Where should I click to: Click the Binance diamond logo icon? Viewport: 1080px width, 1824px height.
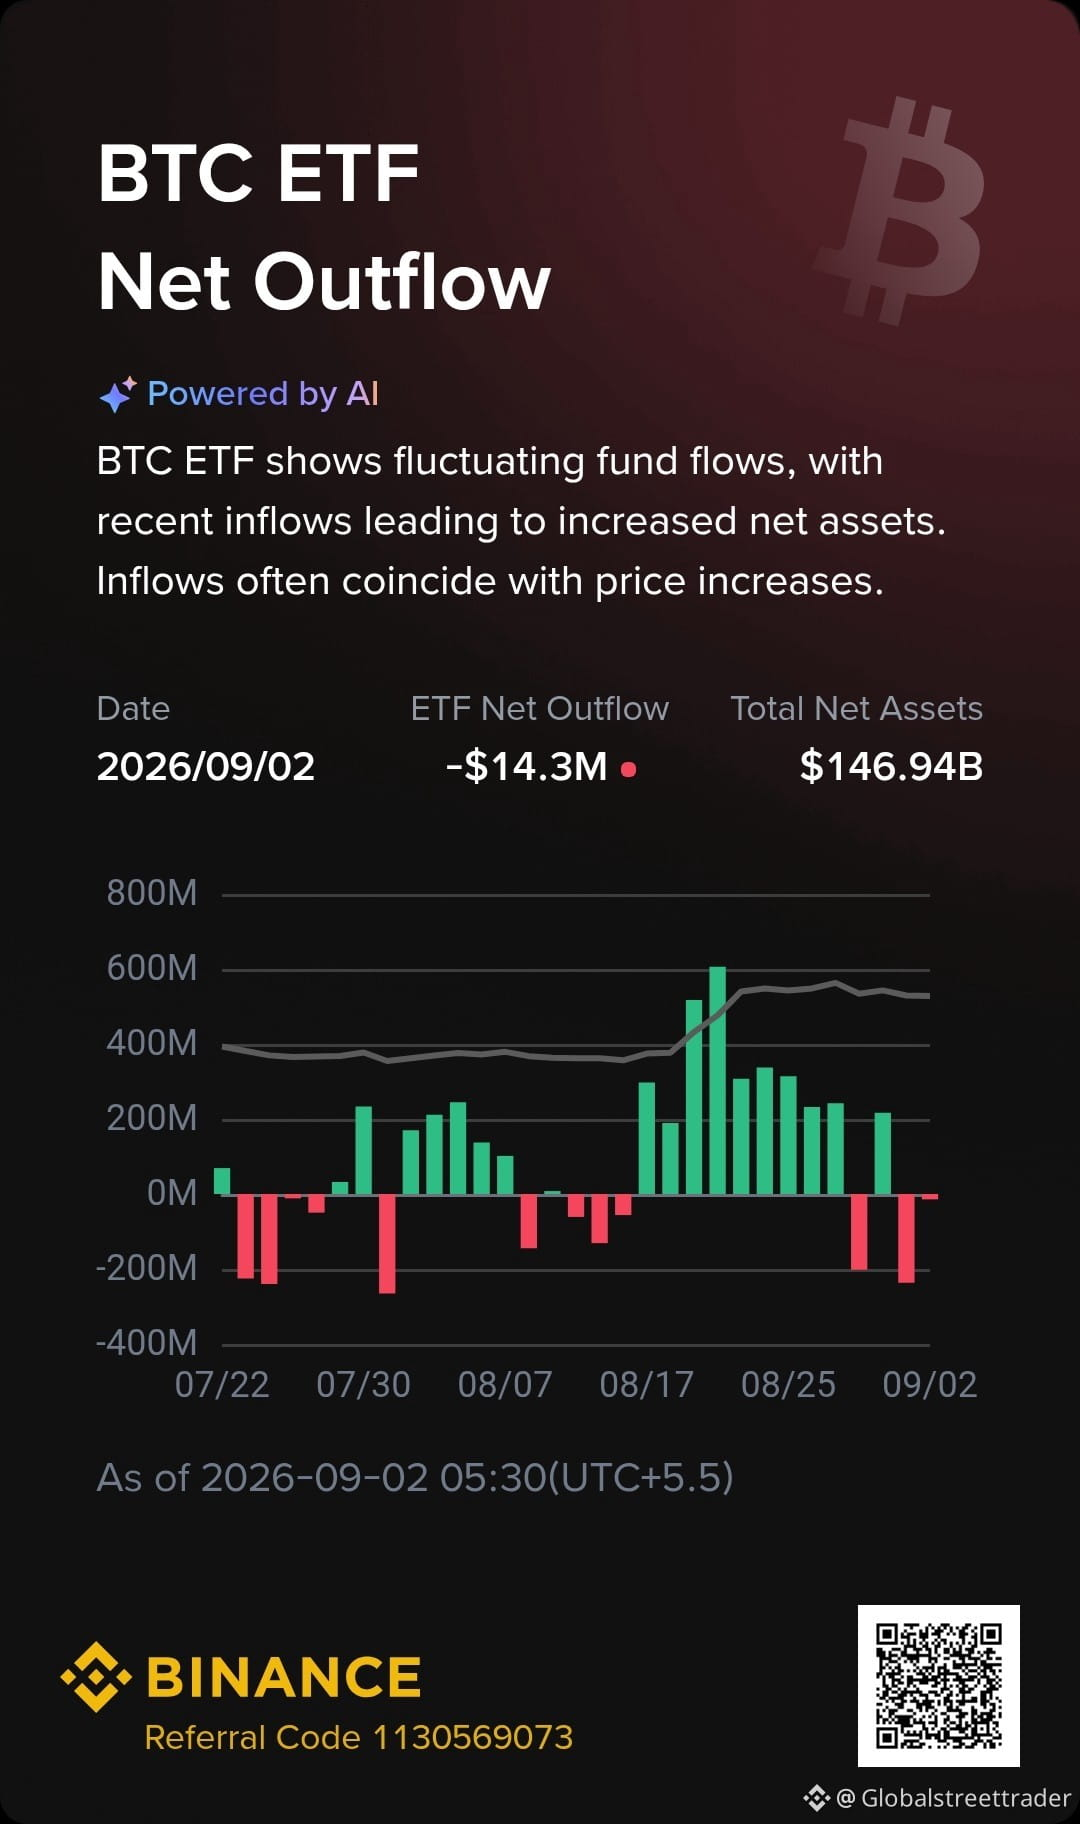tap(96, 1676)
